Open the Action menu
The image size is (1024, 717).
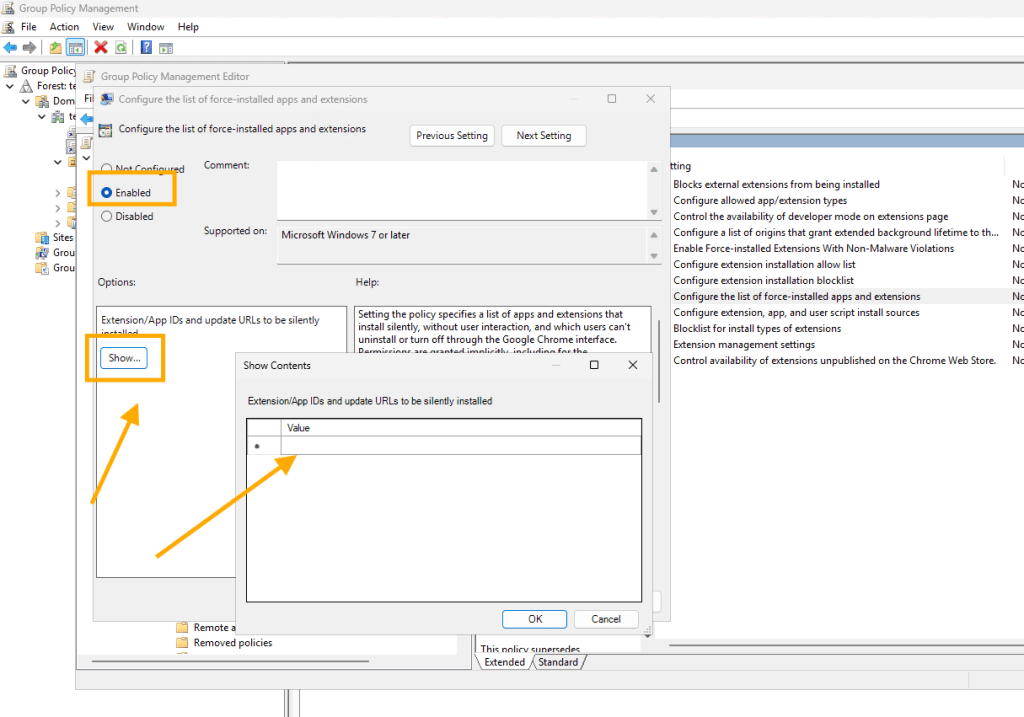[64, 27]
